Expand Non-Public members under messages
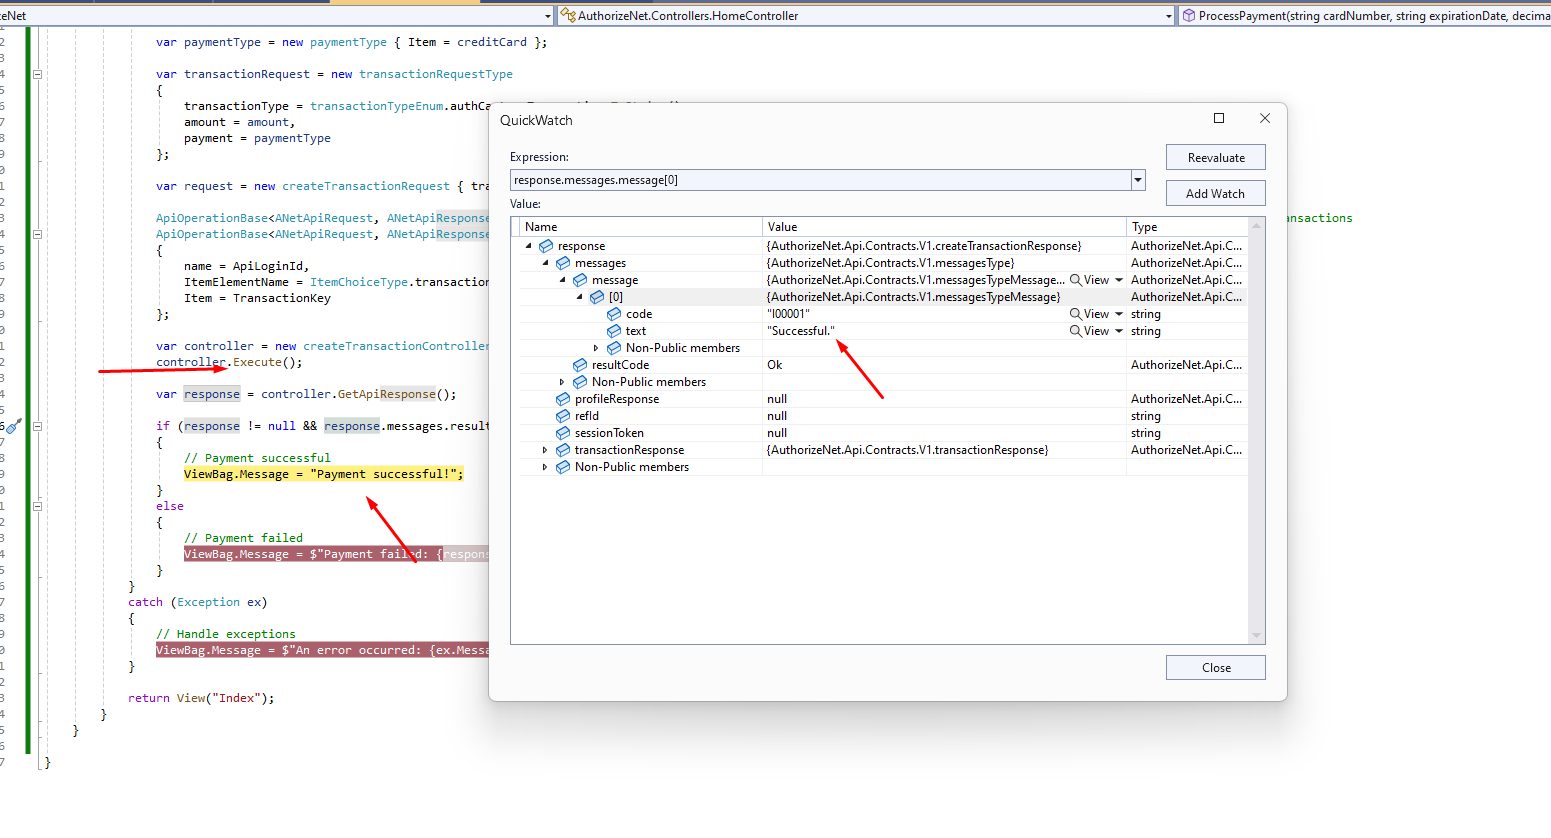 [562, 382]
